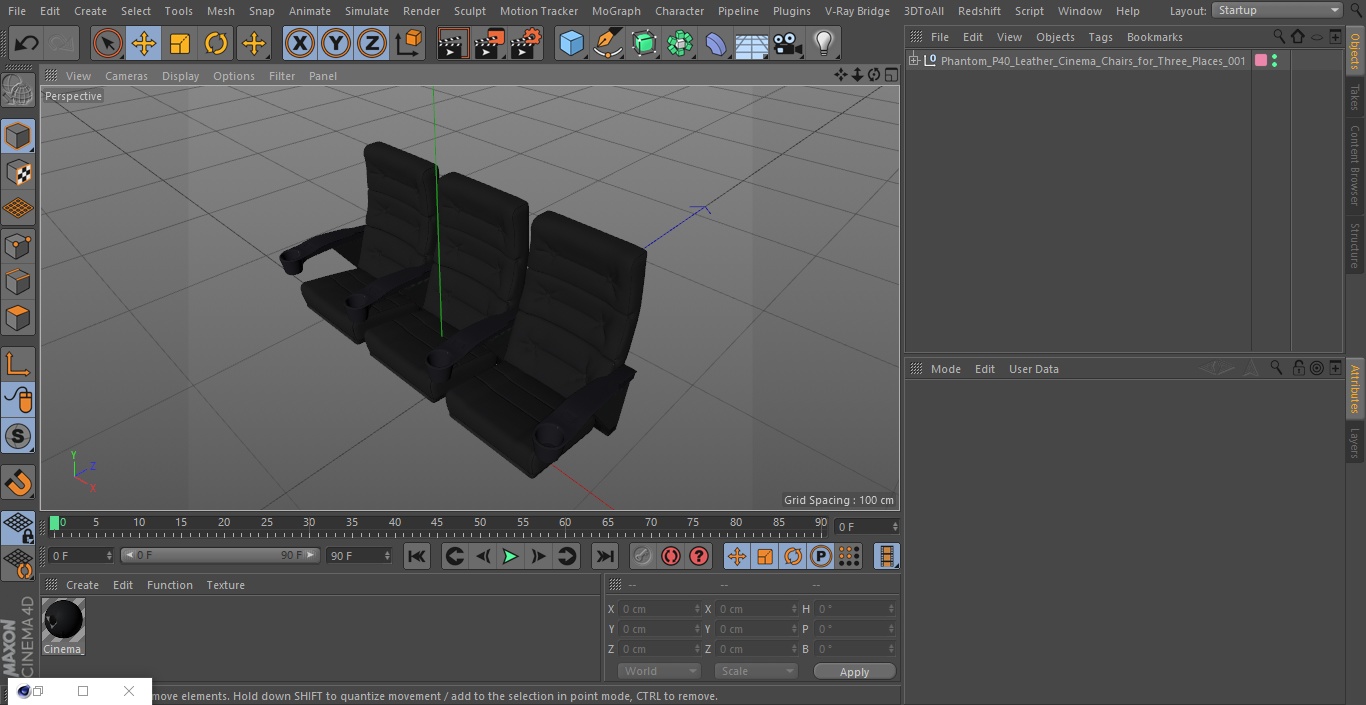The height and width of the screenshot is (705, 1366).
Task: Toggle X axis lock
Action: (x=299, y=43)
